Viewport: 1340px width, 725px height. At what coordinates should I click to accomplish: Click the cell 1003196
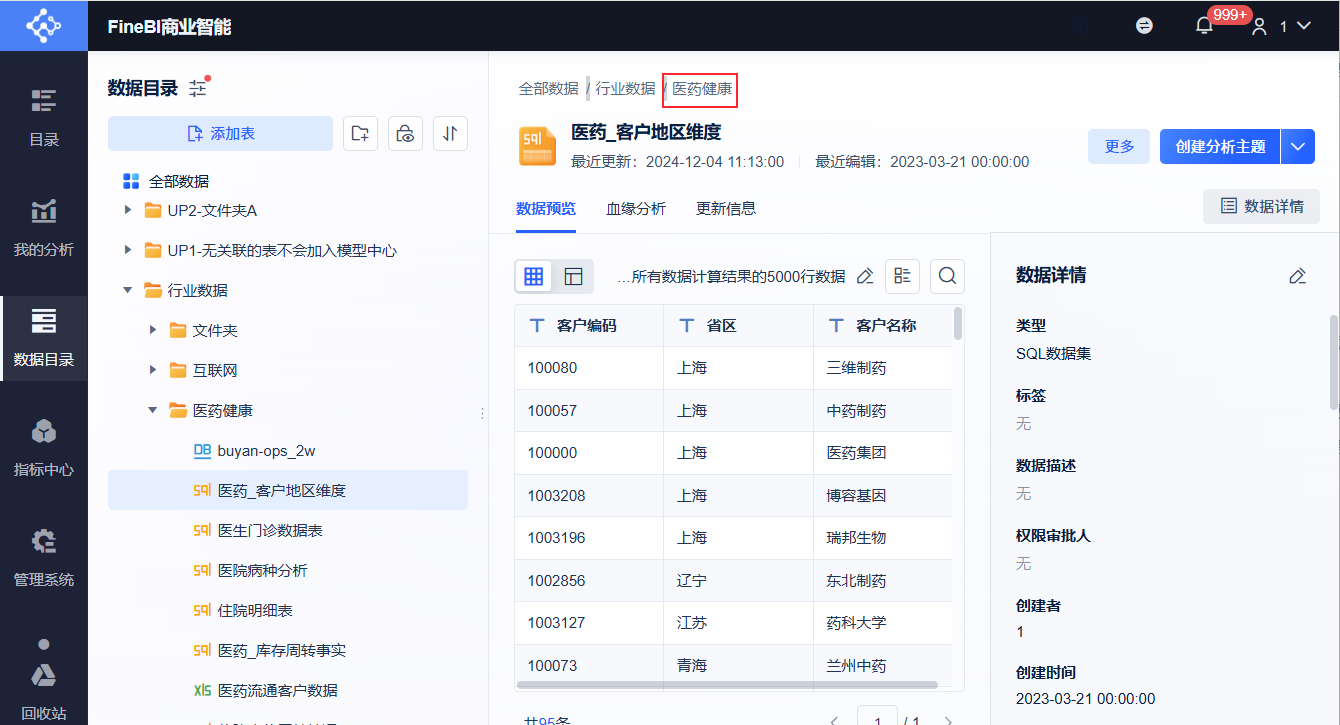point(589,538)
